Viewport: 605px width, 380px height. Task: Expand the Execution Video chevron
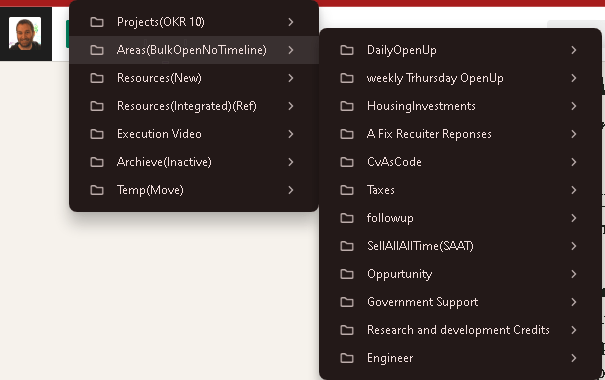[x=291, y=134]
